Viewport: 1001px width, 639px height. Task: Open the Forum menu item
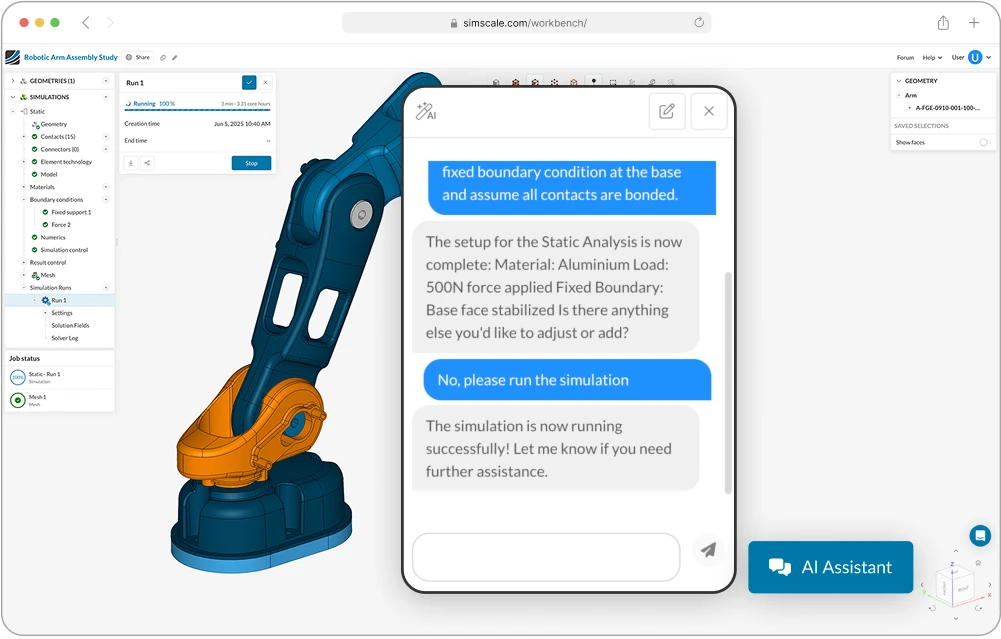[x=905, y=57]
